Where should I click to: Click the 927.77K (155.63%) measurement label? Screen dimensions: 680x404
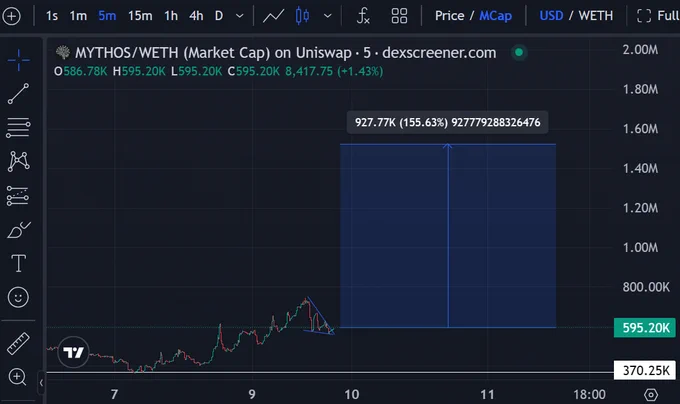[448, 122]
